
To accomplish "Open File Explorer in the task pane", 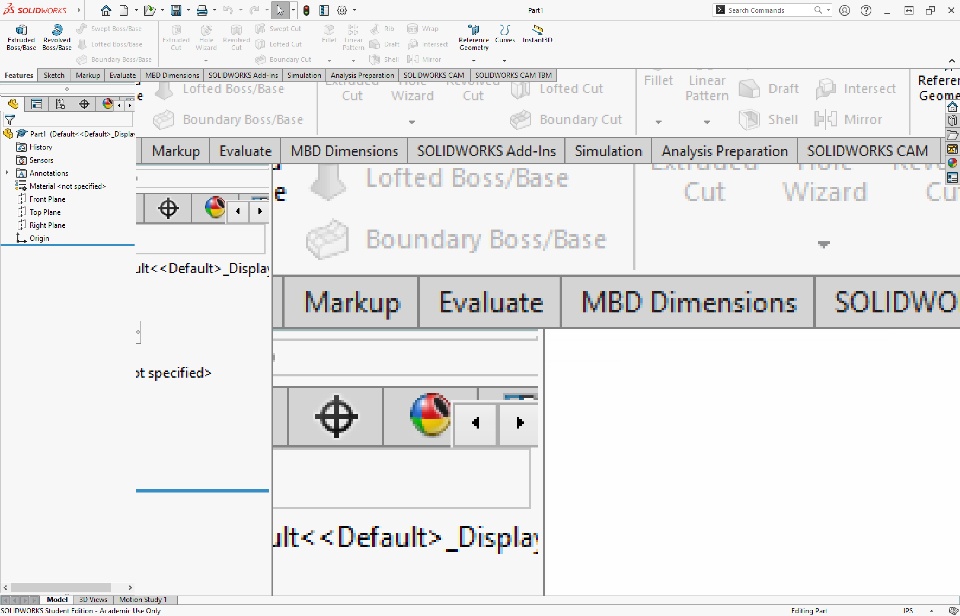I will tap(952, 135).
